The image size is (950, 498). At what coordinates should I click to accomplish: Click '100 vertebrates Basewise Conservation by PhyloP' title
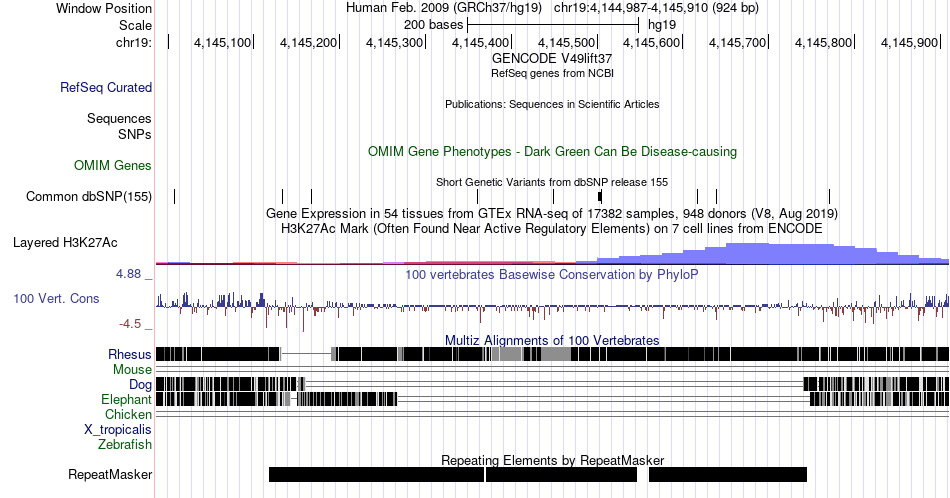click(x=552, y=274)
